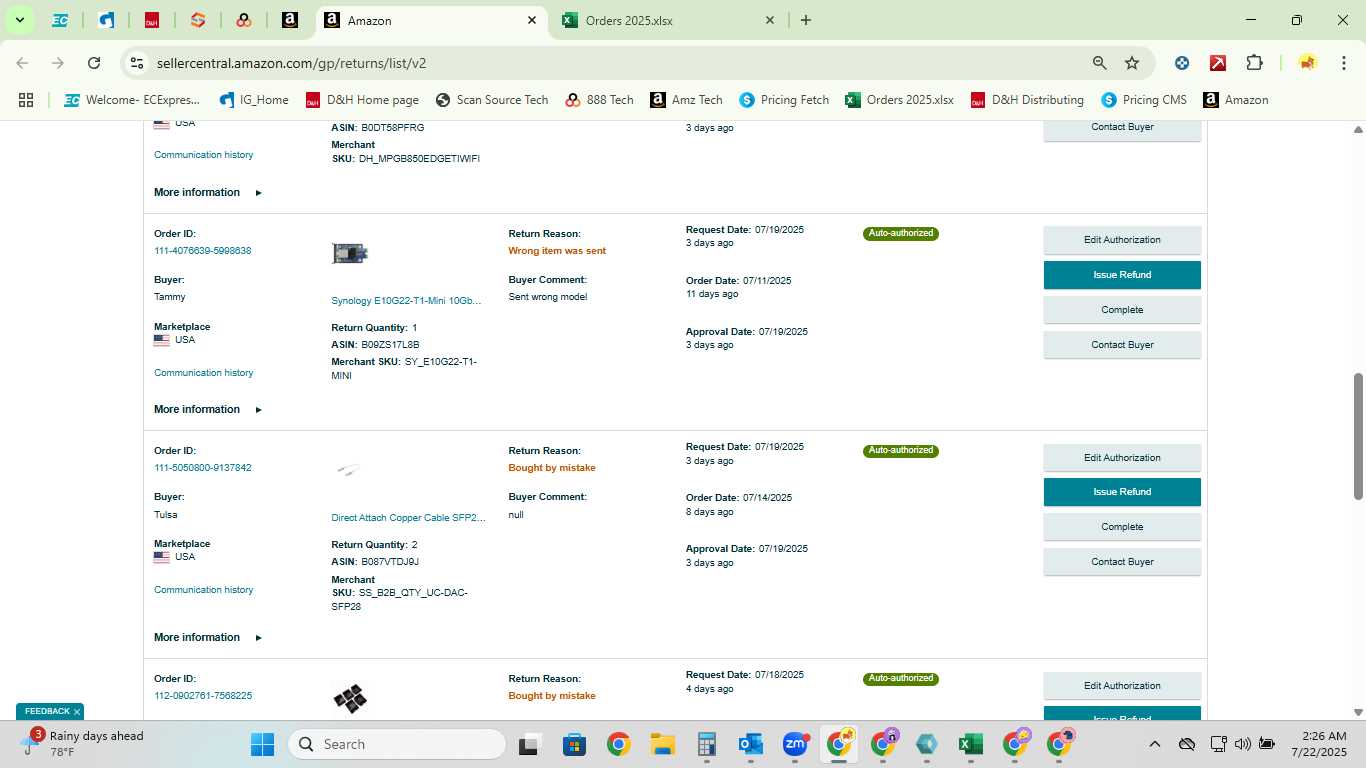Open the D&H Home page bookmark

click(x=362, y=100)
